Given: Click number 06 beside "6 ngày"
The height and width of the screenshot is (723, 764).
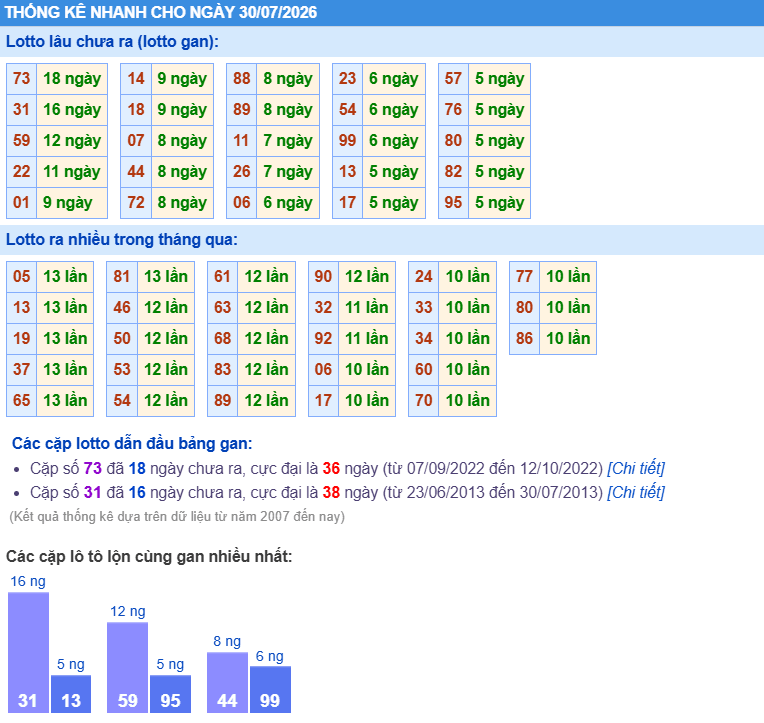Looking at the screenshot, I should tap(242, 203).
